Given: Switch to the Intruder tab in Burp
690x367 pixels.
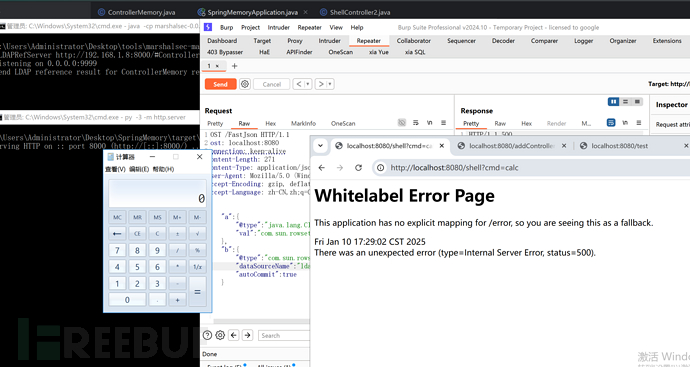Looking at the screenshot, I should pyautogui.click(x=330, y=40).
